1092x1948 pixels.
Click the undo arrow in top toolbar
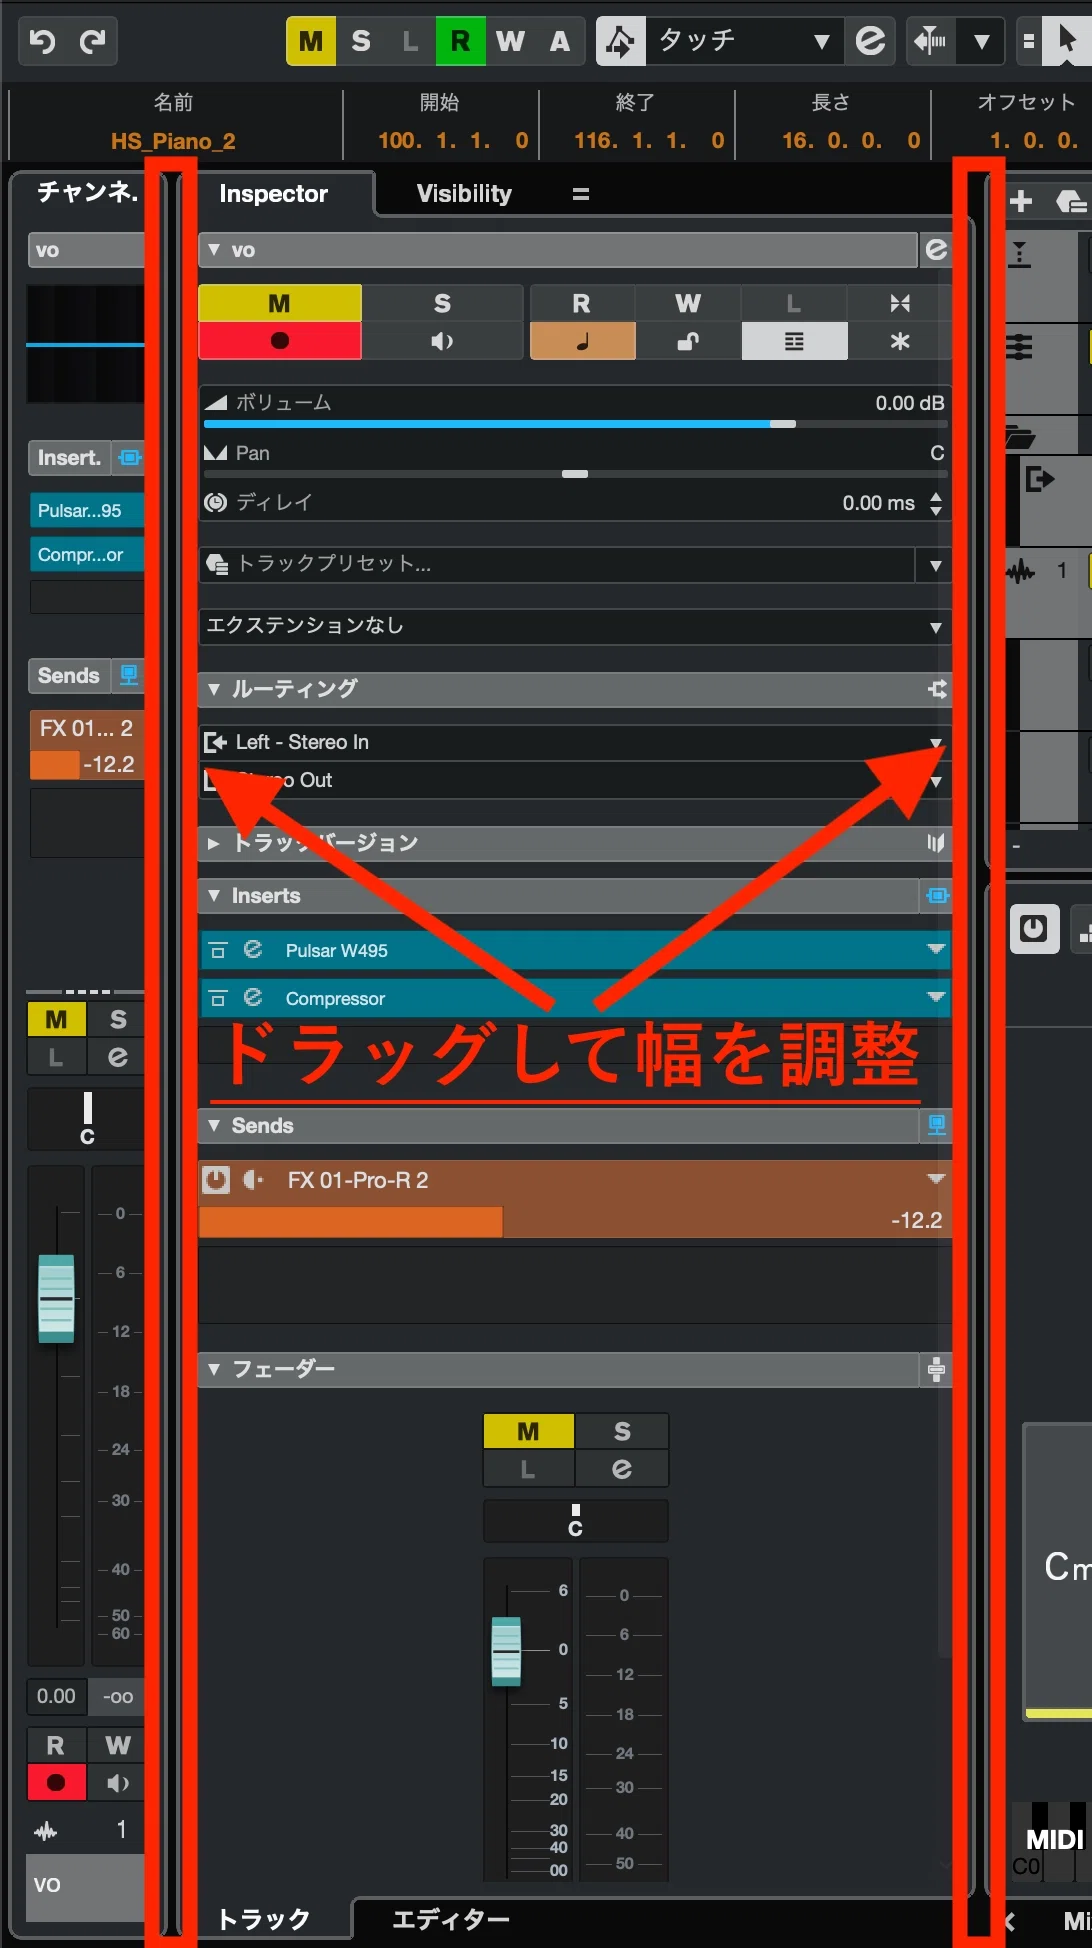tap(43, 41)
